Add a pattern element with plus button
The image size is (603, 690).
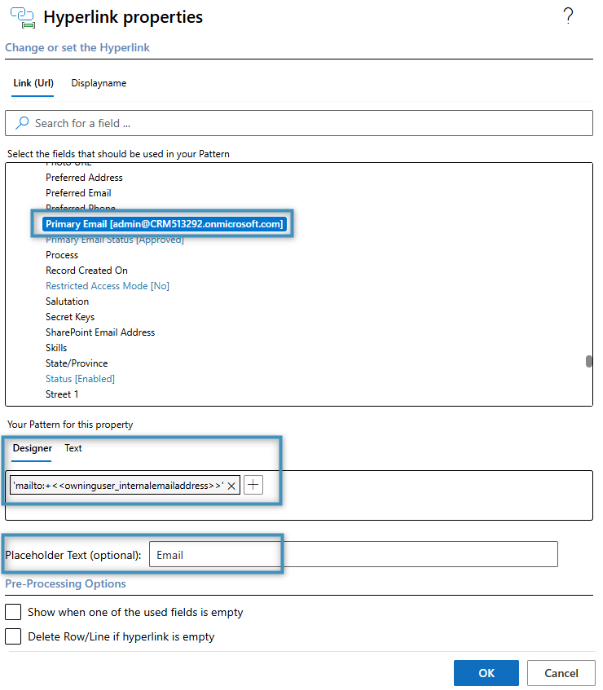pos(253,485)
